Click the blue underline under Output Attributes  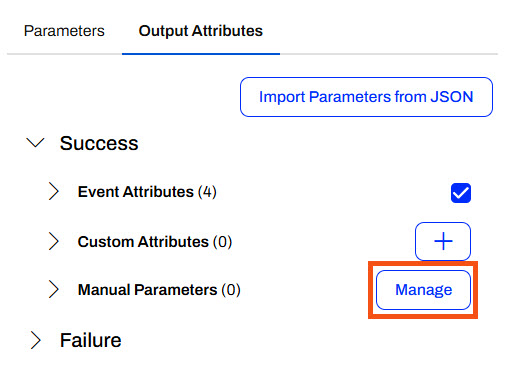pos(201,54)
